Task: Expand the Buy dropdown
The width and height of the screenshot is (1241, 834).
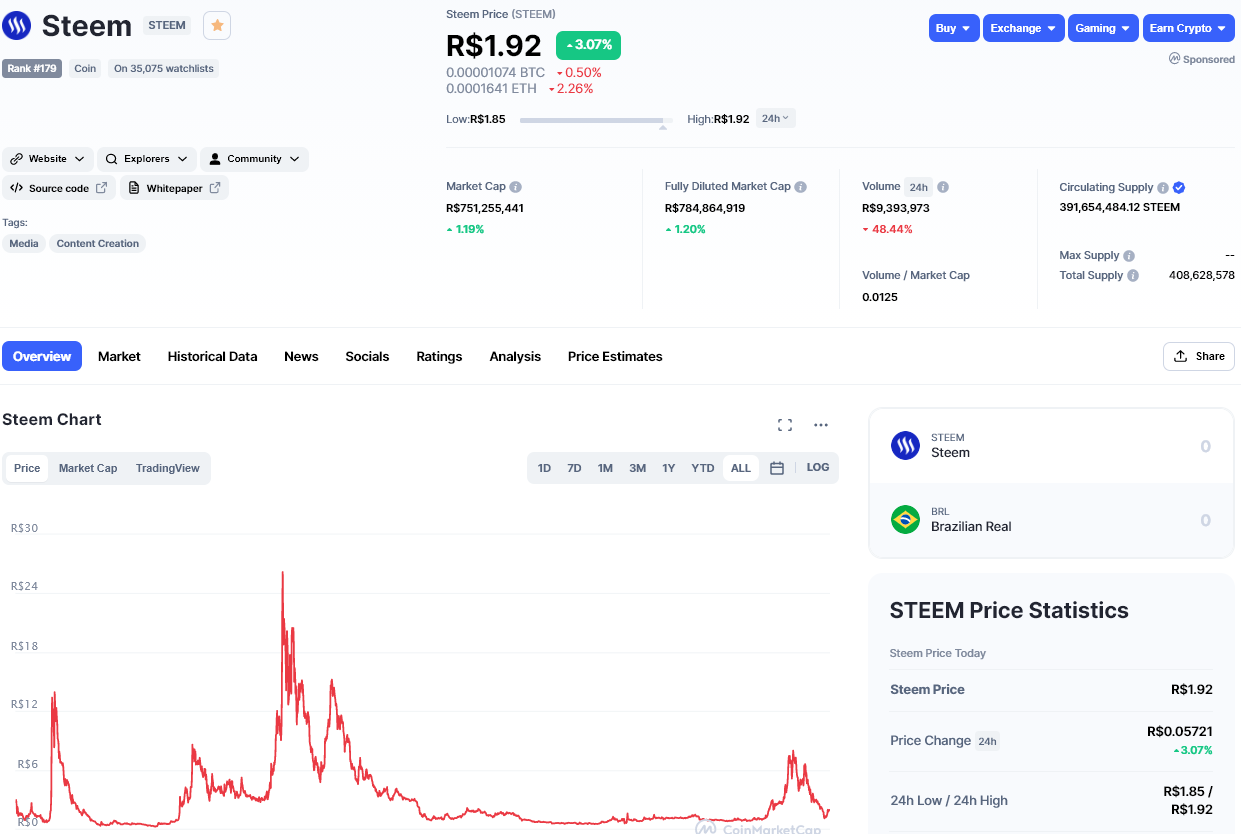Action: [953, 28]
